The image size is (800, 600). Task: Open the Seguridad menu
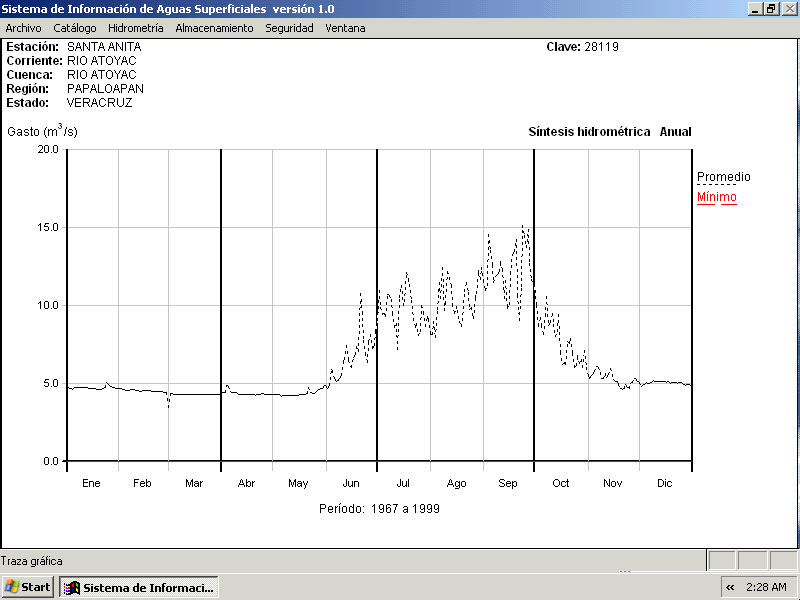click(289, 28)
